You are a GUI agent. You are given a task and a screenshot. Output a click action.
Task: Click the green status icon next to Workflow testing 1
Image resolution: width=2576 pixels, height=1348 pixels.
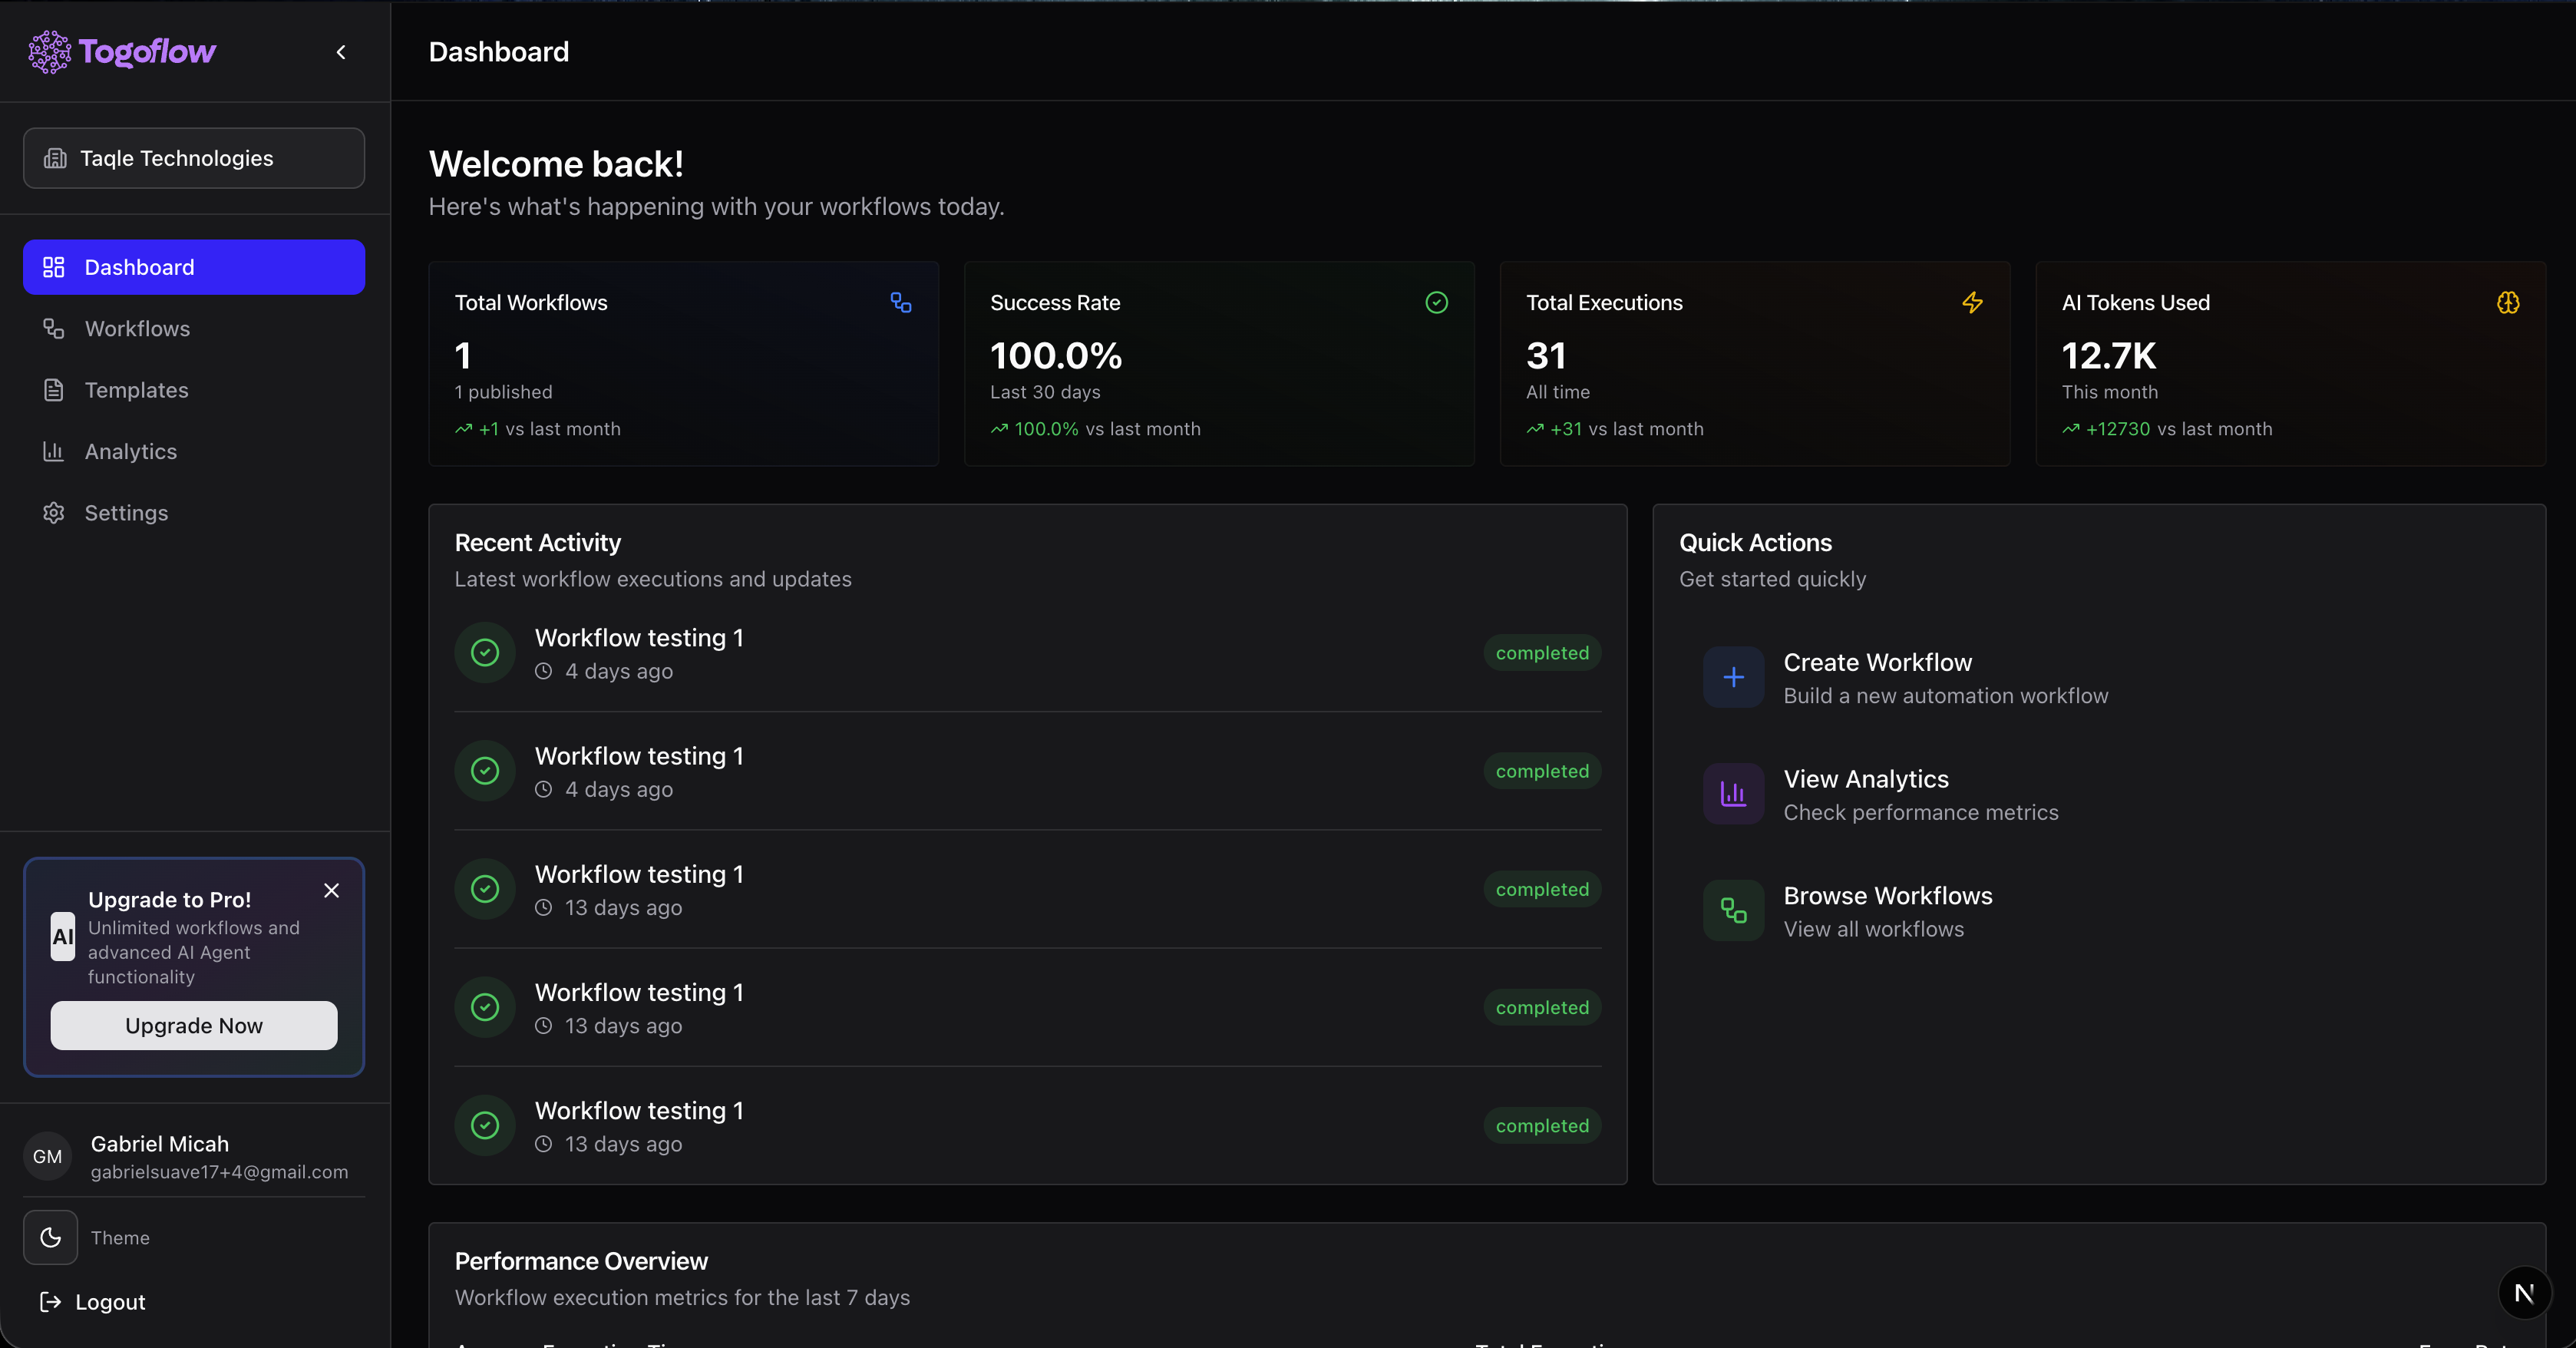(x=485, y=652)
